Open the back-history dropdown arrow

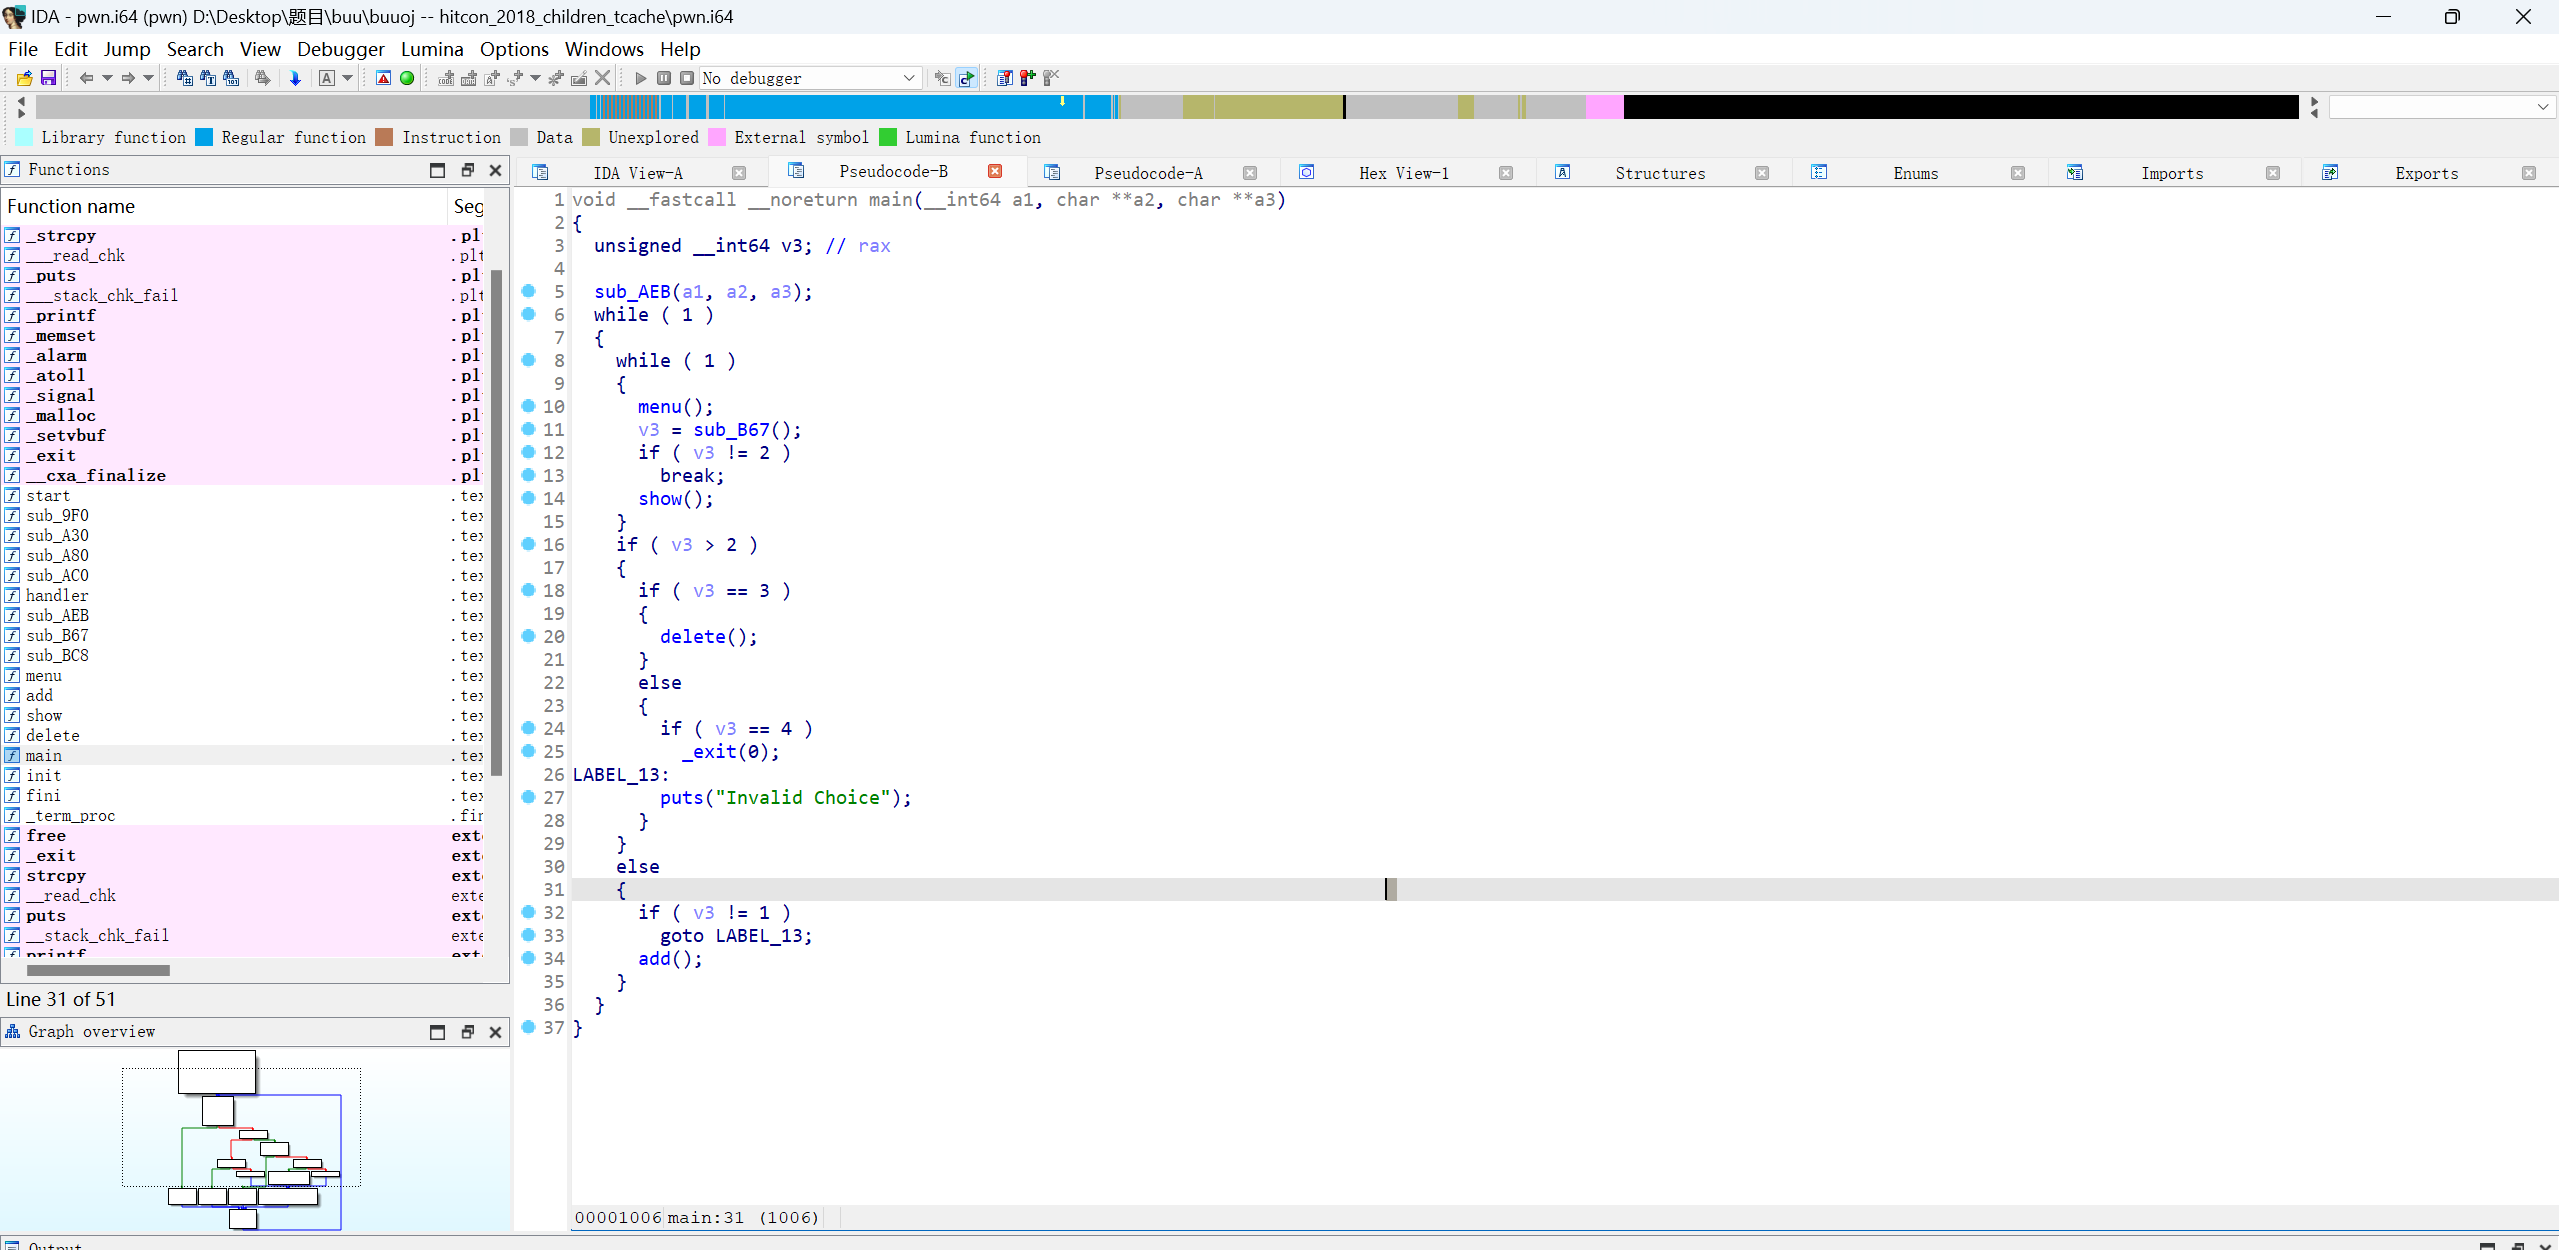click(x=107, y=78)
